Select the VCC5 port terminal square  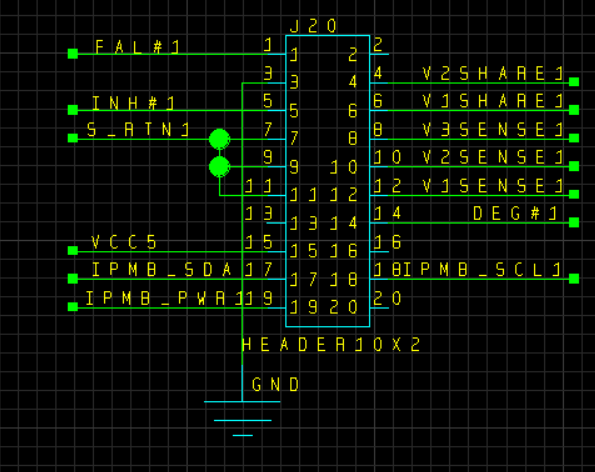[73, 250]
